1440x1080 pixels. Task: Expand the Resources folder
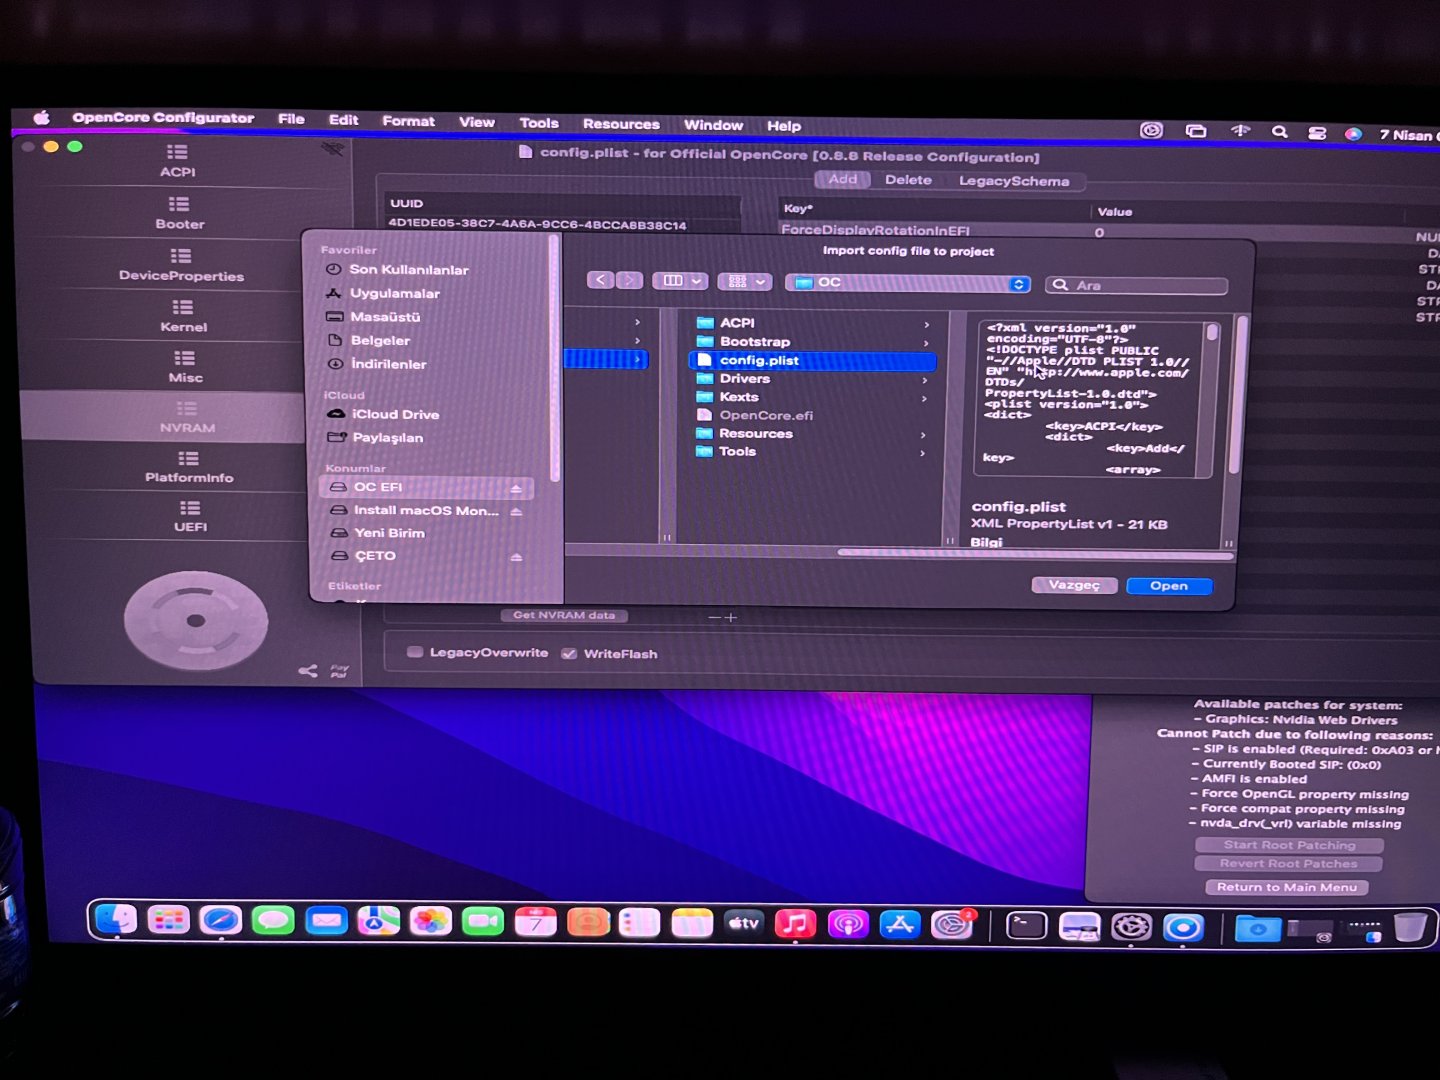[923, 435]
